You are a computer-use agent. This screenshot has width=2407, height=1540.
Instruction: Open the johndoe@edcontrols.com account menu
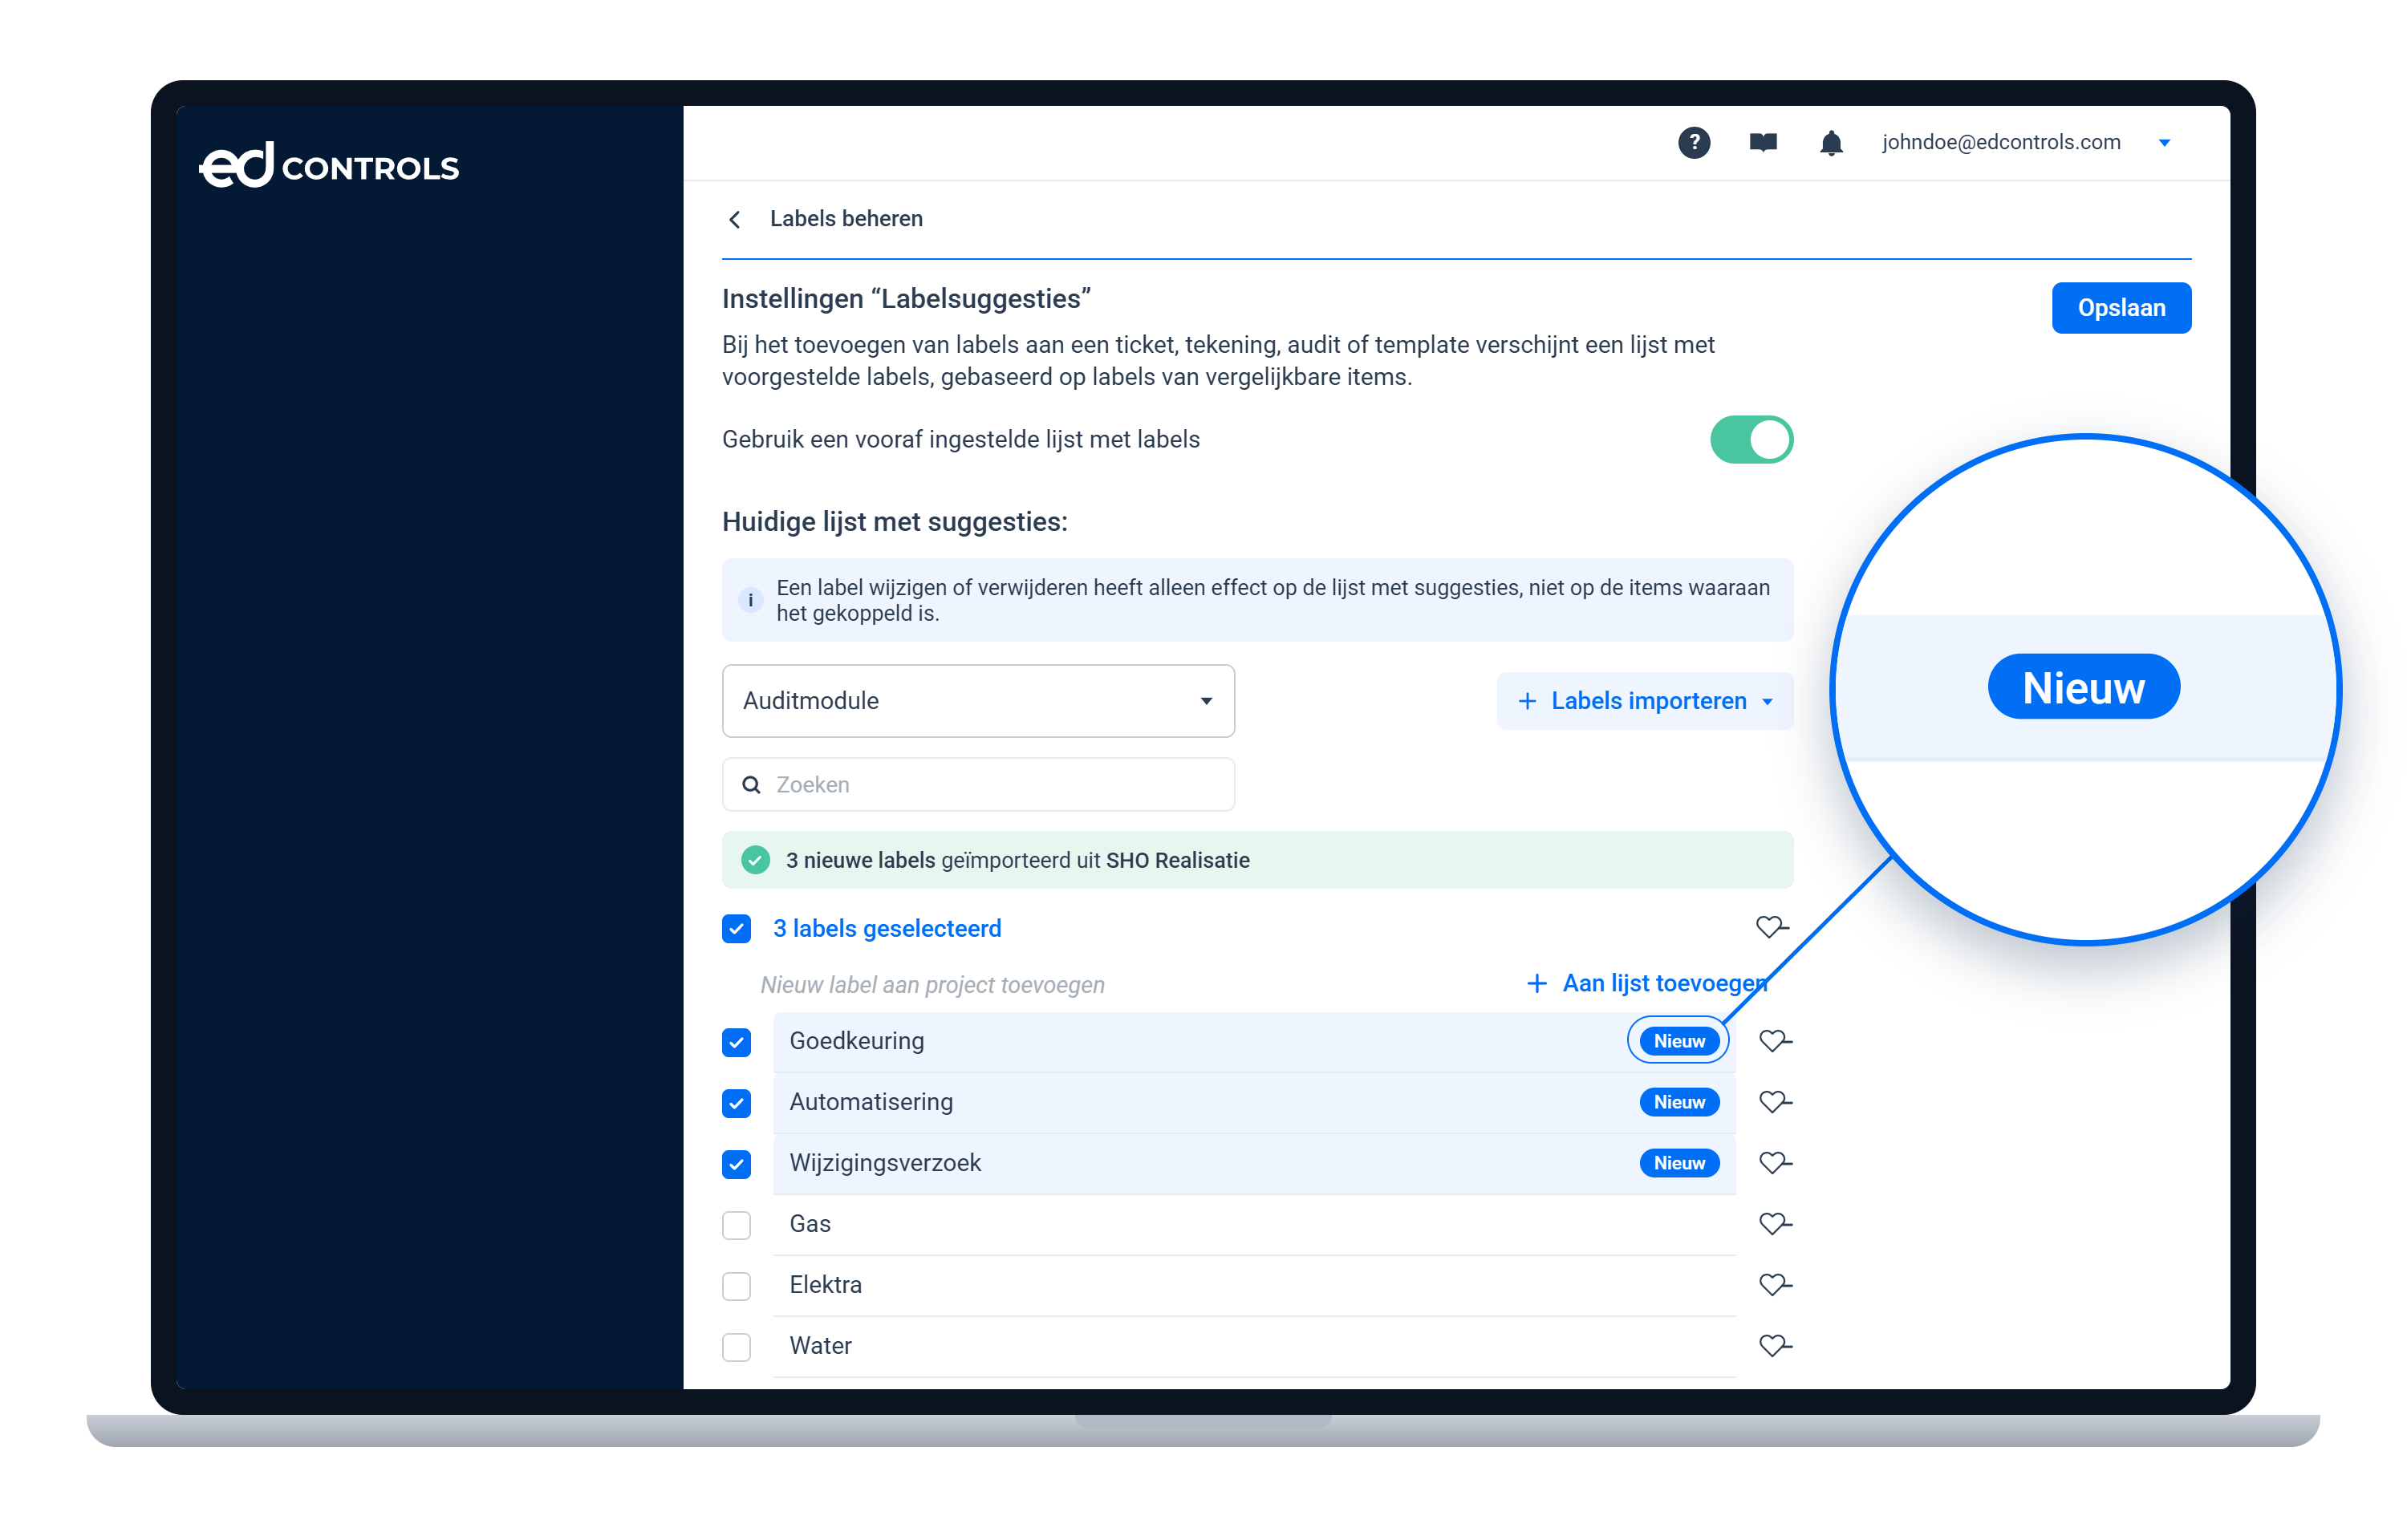(x=2025, y=143)
